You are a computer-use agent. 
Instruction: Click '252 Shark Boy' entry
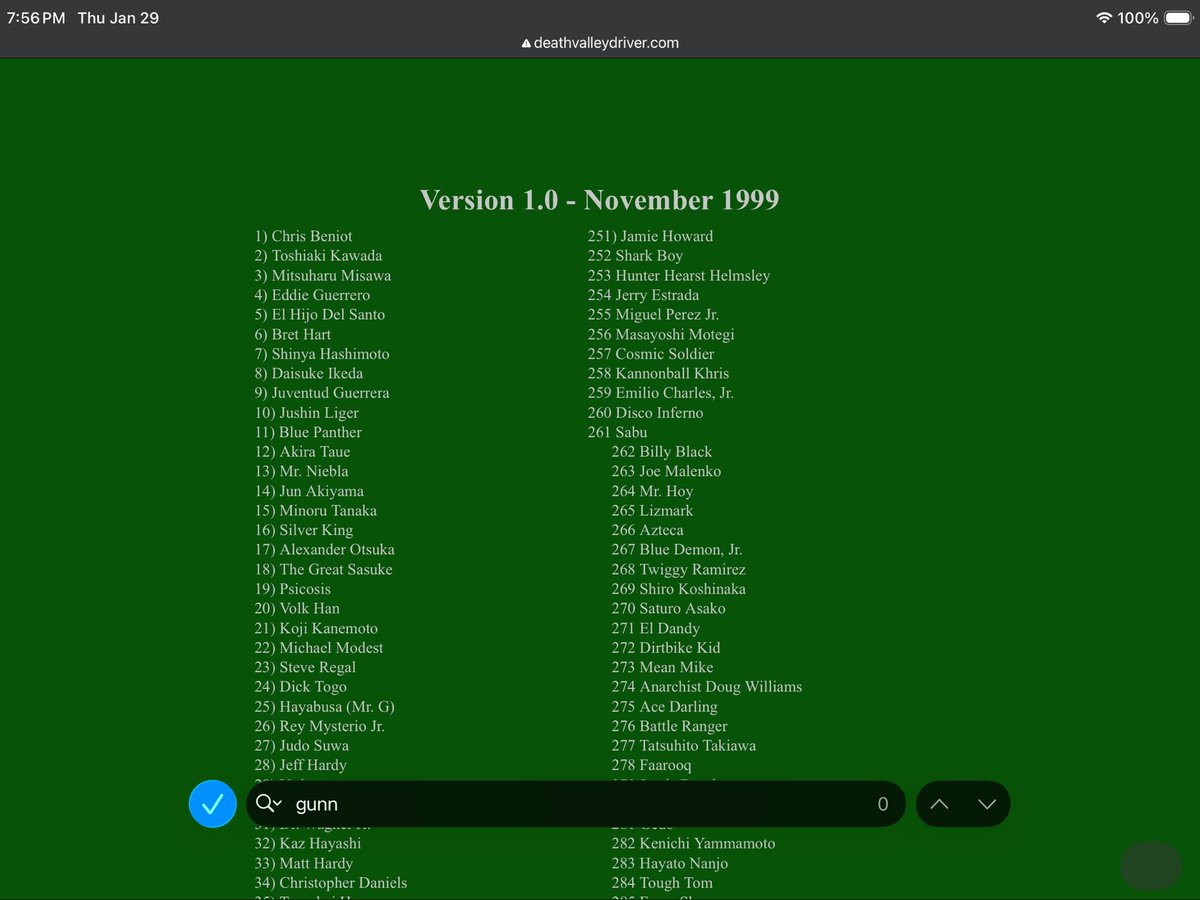[x=635, y=256]
